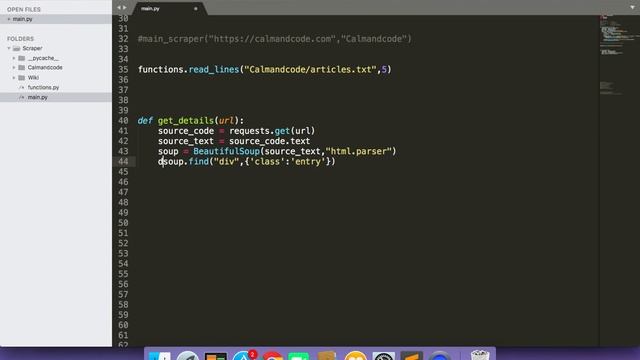The width and height of the screenshot is (640, 360).
Task: Select the __pycache__ folder label
Action: pos(43,58)
